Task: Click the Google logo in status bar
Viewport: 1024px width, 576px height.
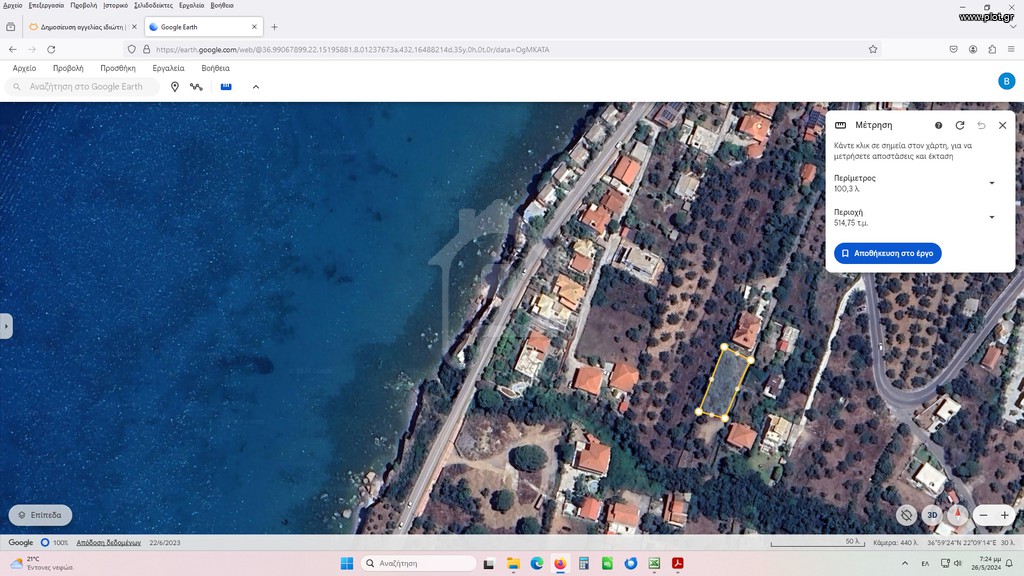Action: pyautogui.click(x=20, y=543)
